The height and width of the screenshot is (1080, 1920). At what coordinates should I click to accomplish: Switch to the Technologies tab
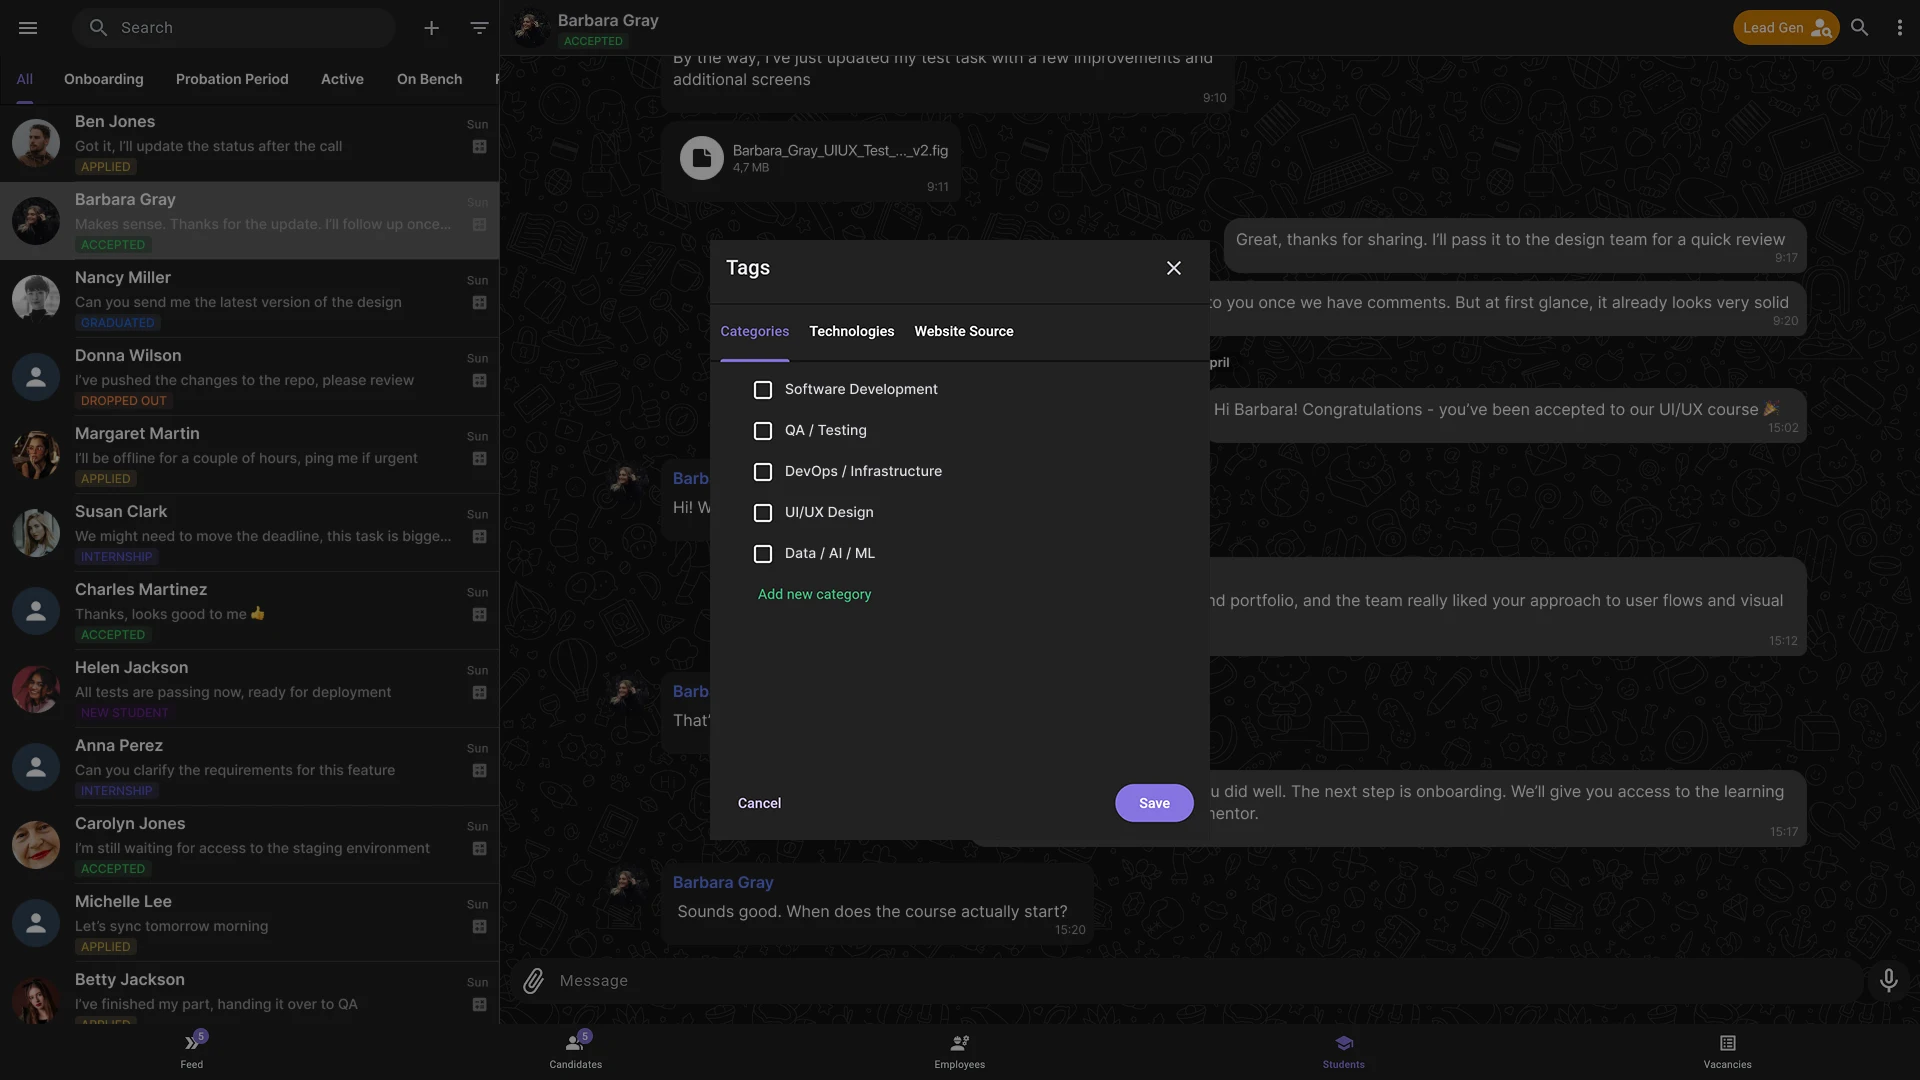tap(851, 331)
